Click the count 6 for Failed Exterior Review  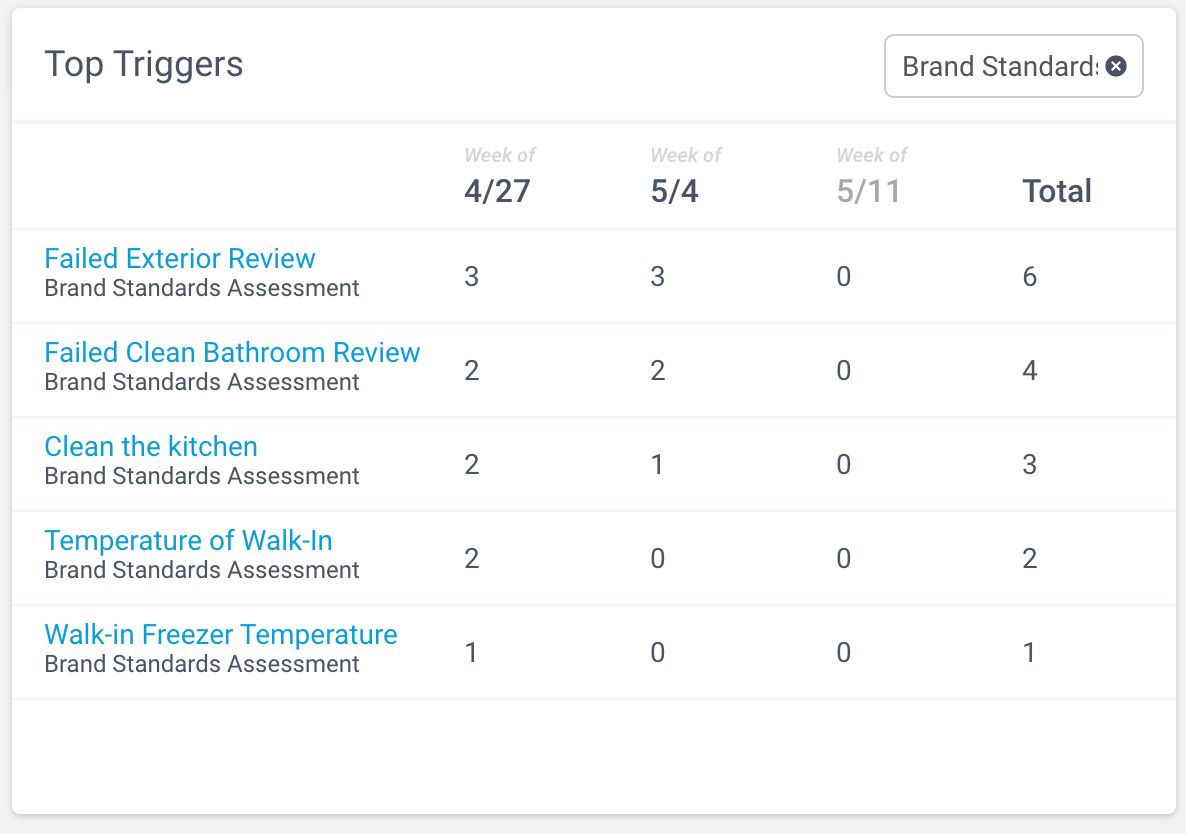[1029, 276]
